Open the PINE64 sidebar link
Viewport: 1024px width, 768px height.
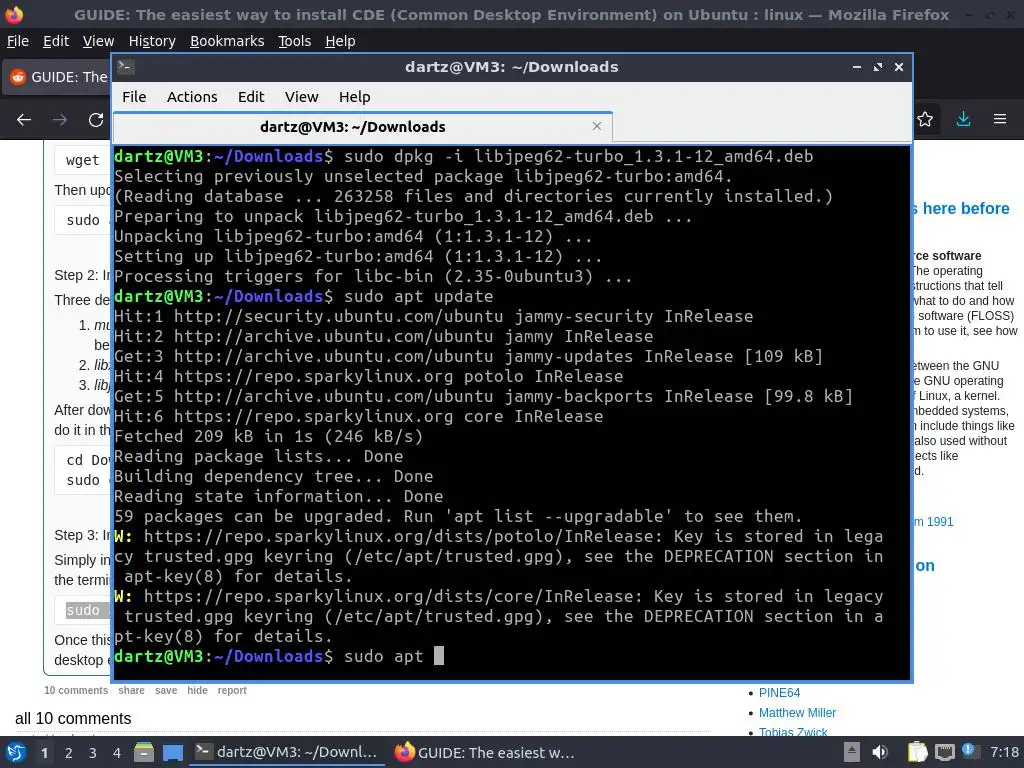pos(779,693)
